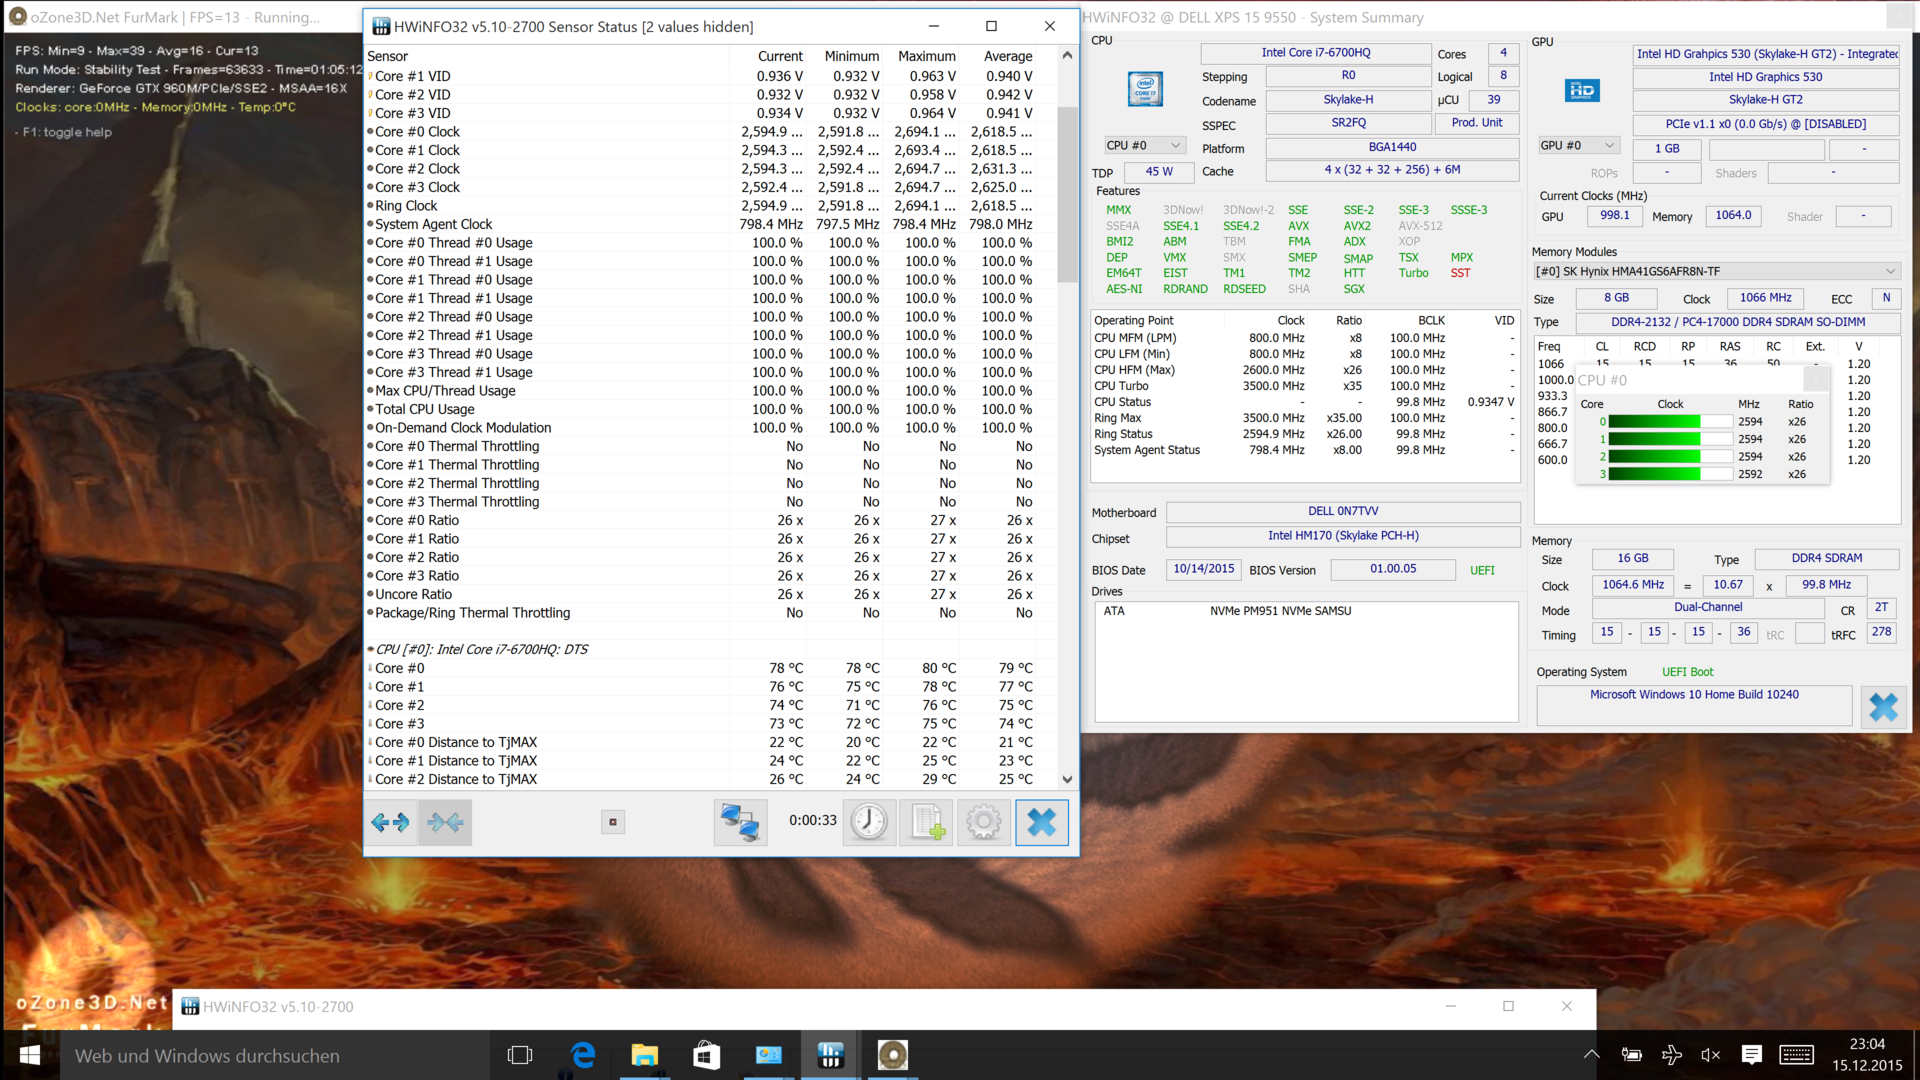
Task: Close sensor status with blue X icon
Action: point(1041,822)
